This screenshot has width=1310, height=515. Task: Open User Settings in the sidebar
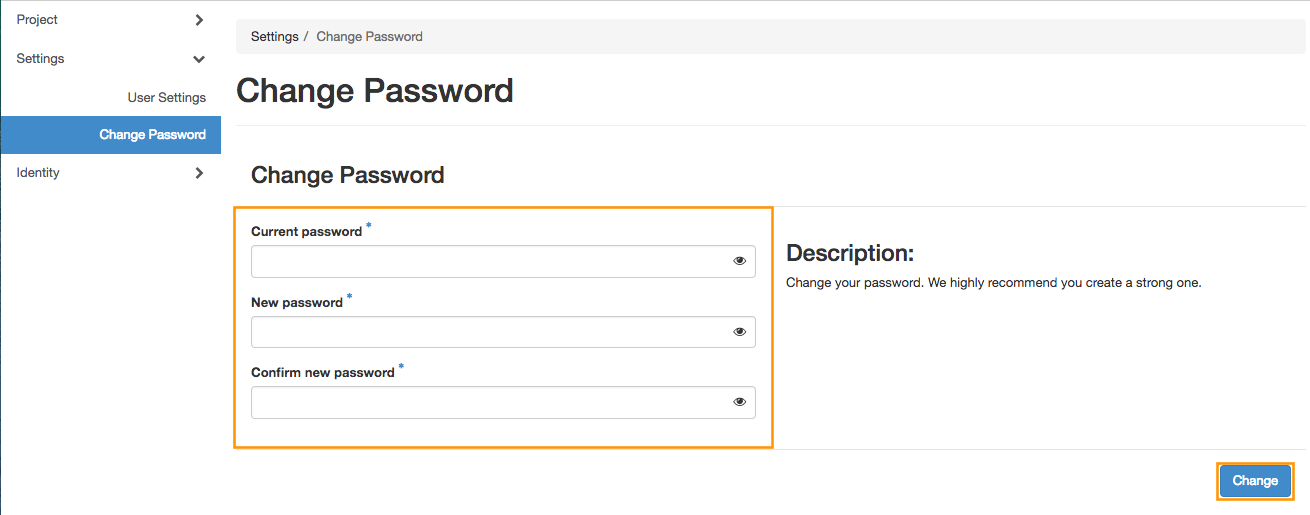[x=166, y=97]
